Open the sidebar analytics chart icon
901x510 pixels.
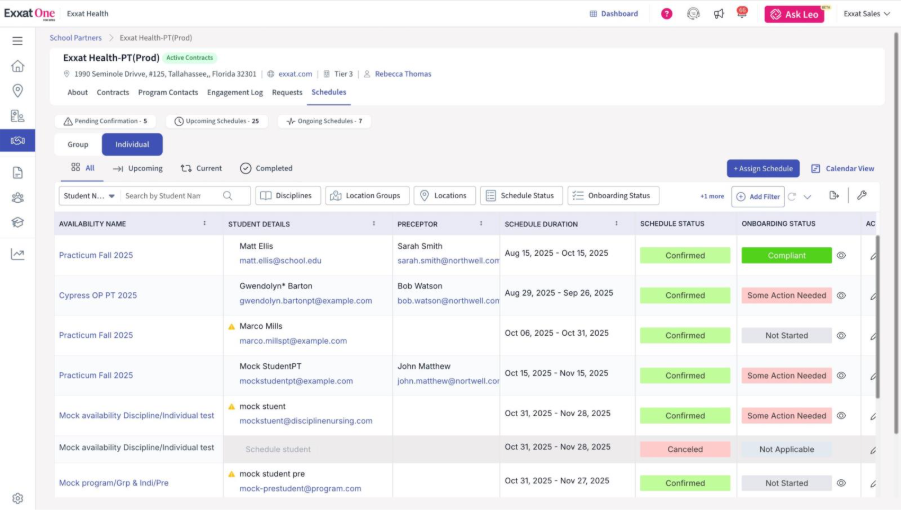(x=17, y=254)
